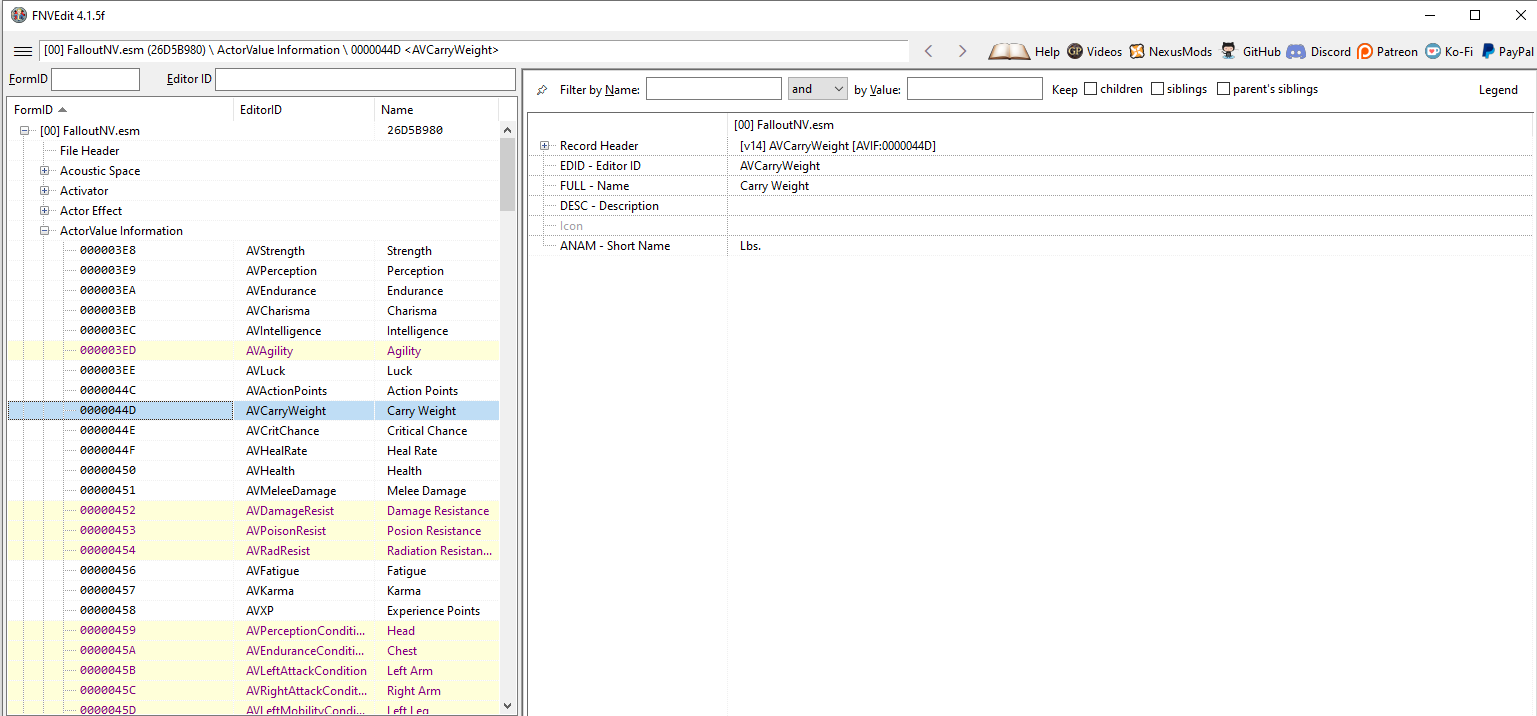Sort by the Name column header
1537x716 pixels.
click(x=436, y=110)
